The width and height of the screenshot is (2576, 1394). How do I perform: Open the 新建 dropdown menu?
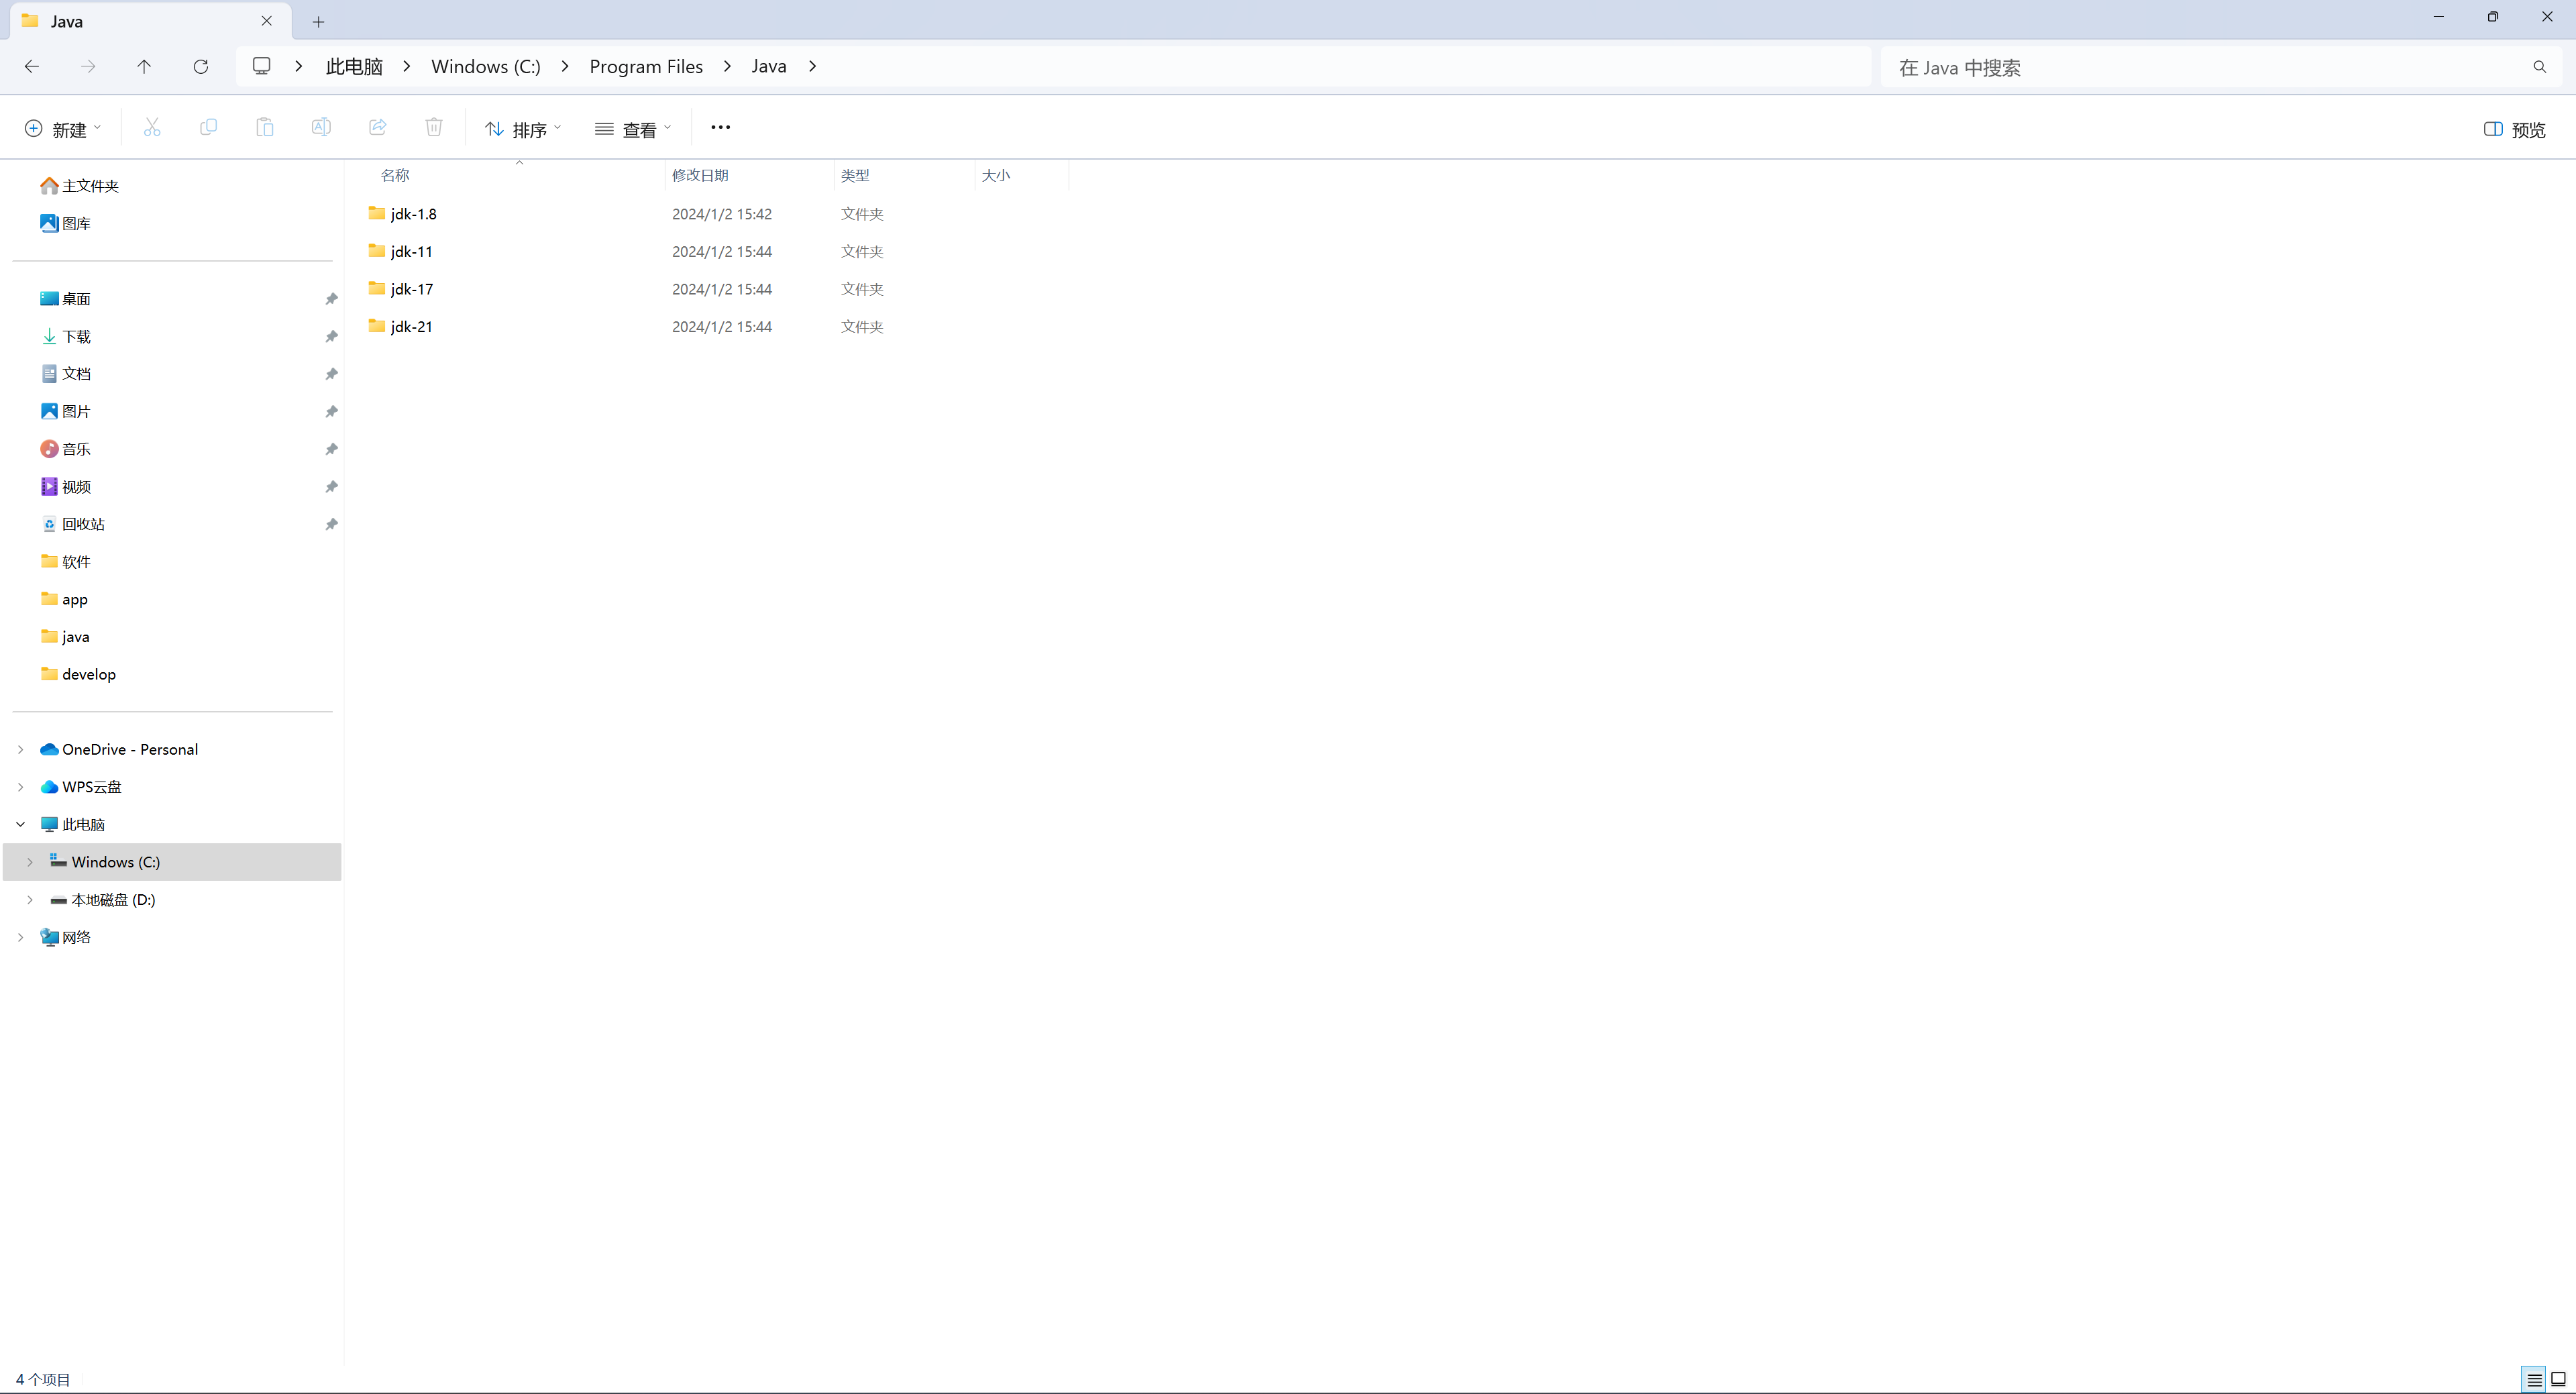63,129
